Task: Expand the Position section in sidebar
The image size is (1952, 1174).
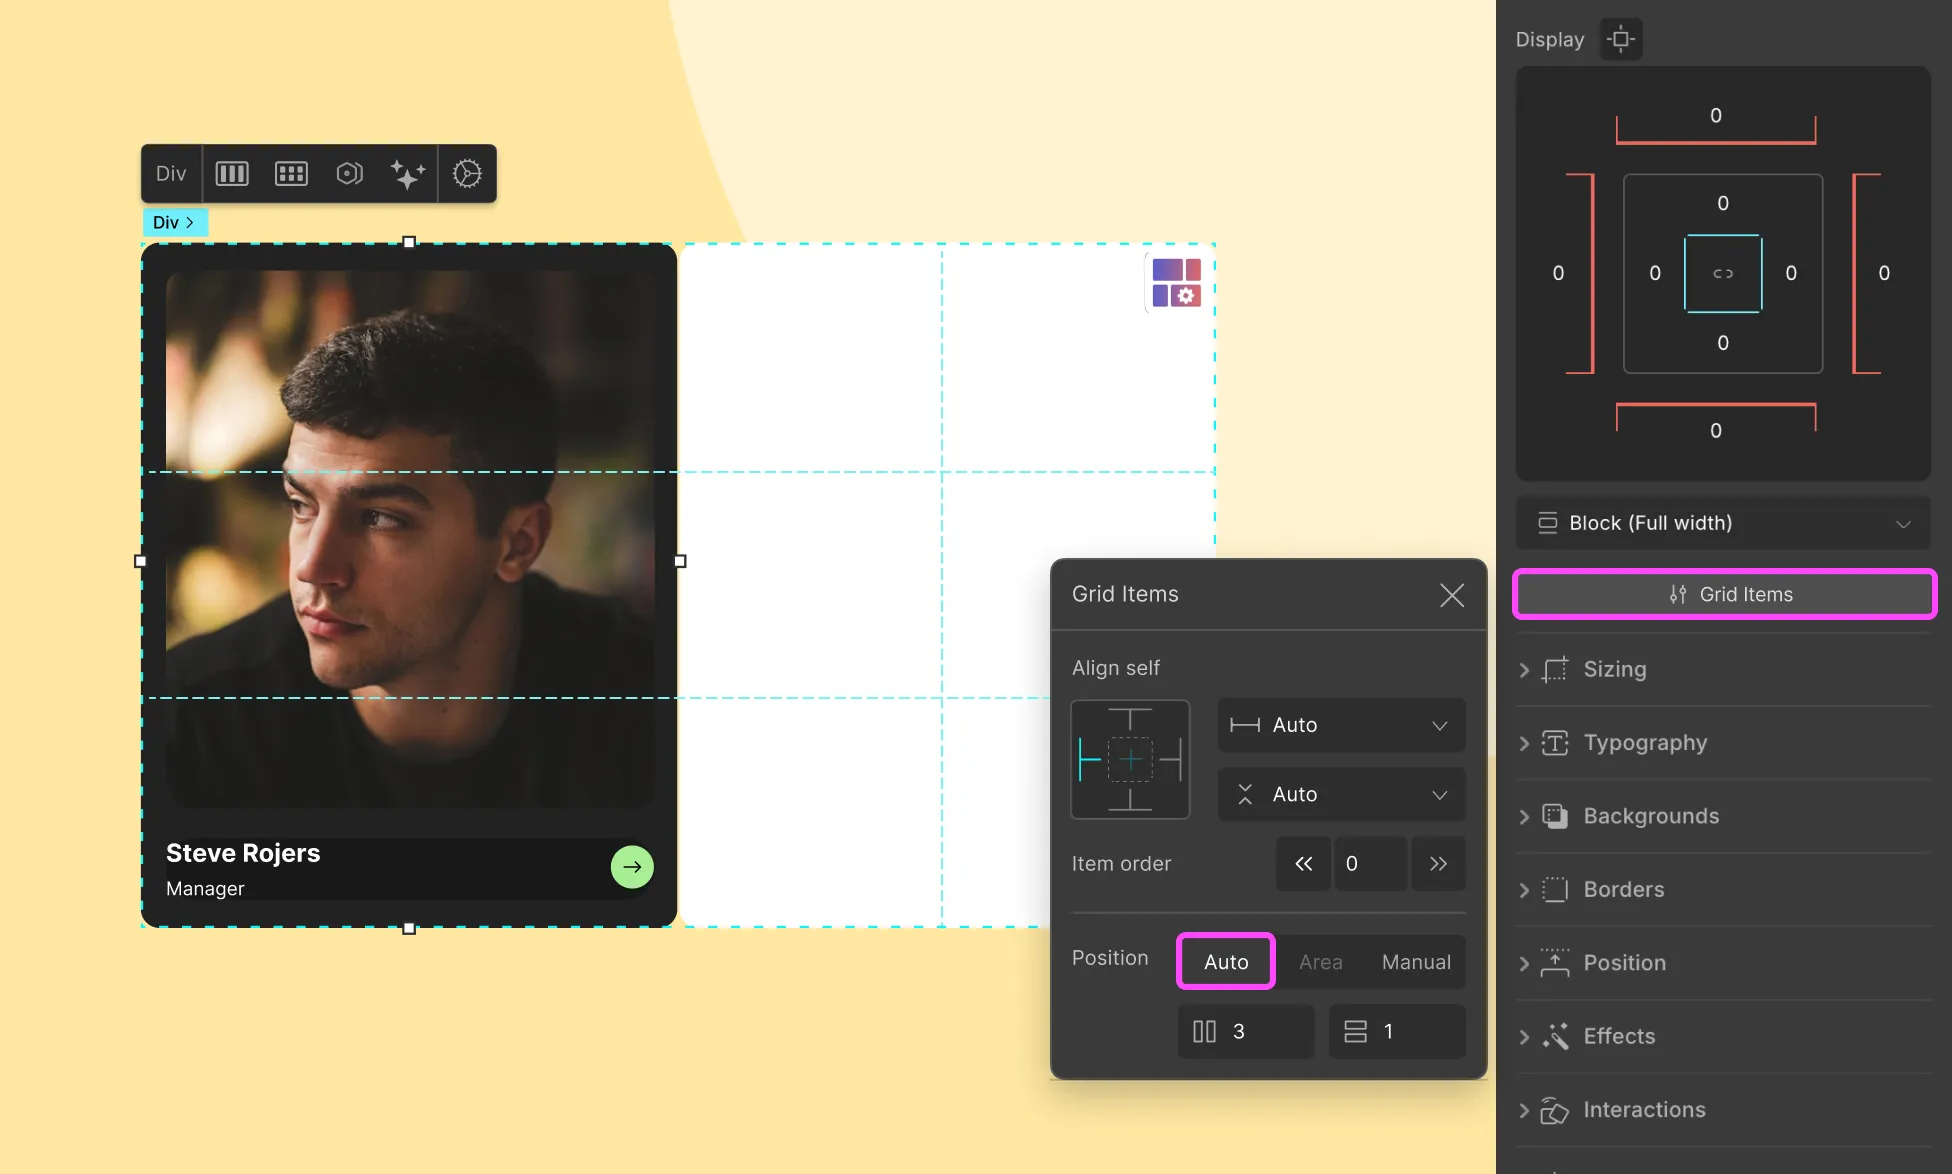Action: (x=1723, y=963)
